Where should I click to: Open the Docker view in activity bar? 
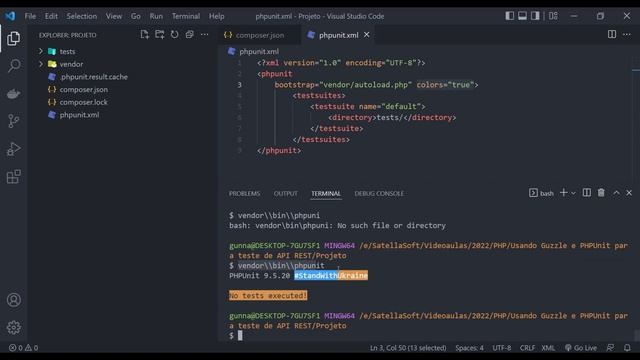coord(13,93)
